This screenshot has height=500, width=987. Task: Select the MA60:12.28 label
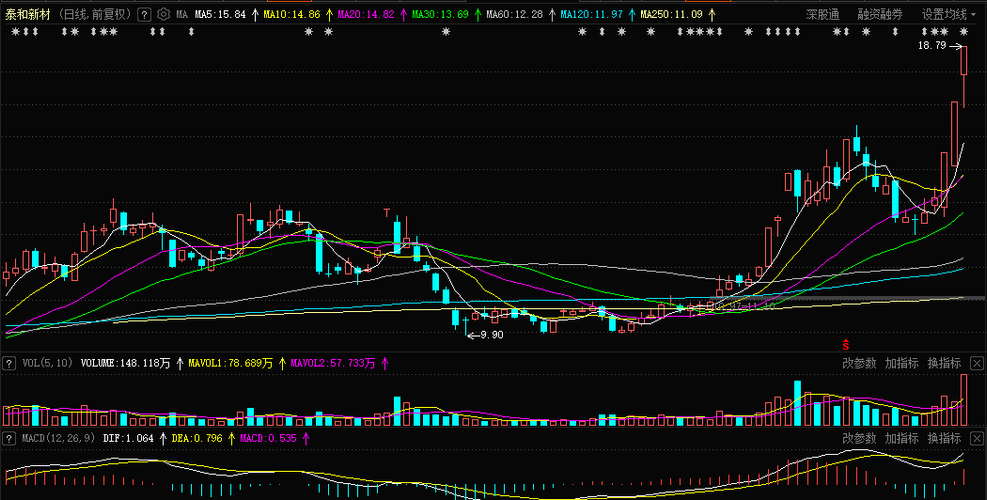click(514, 14)
